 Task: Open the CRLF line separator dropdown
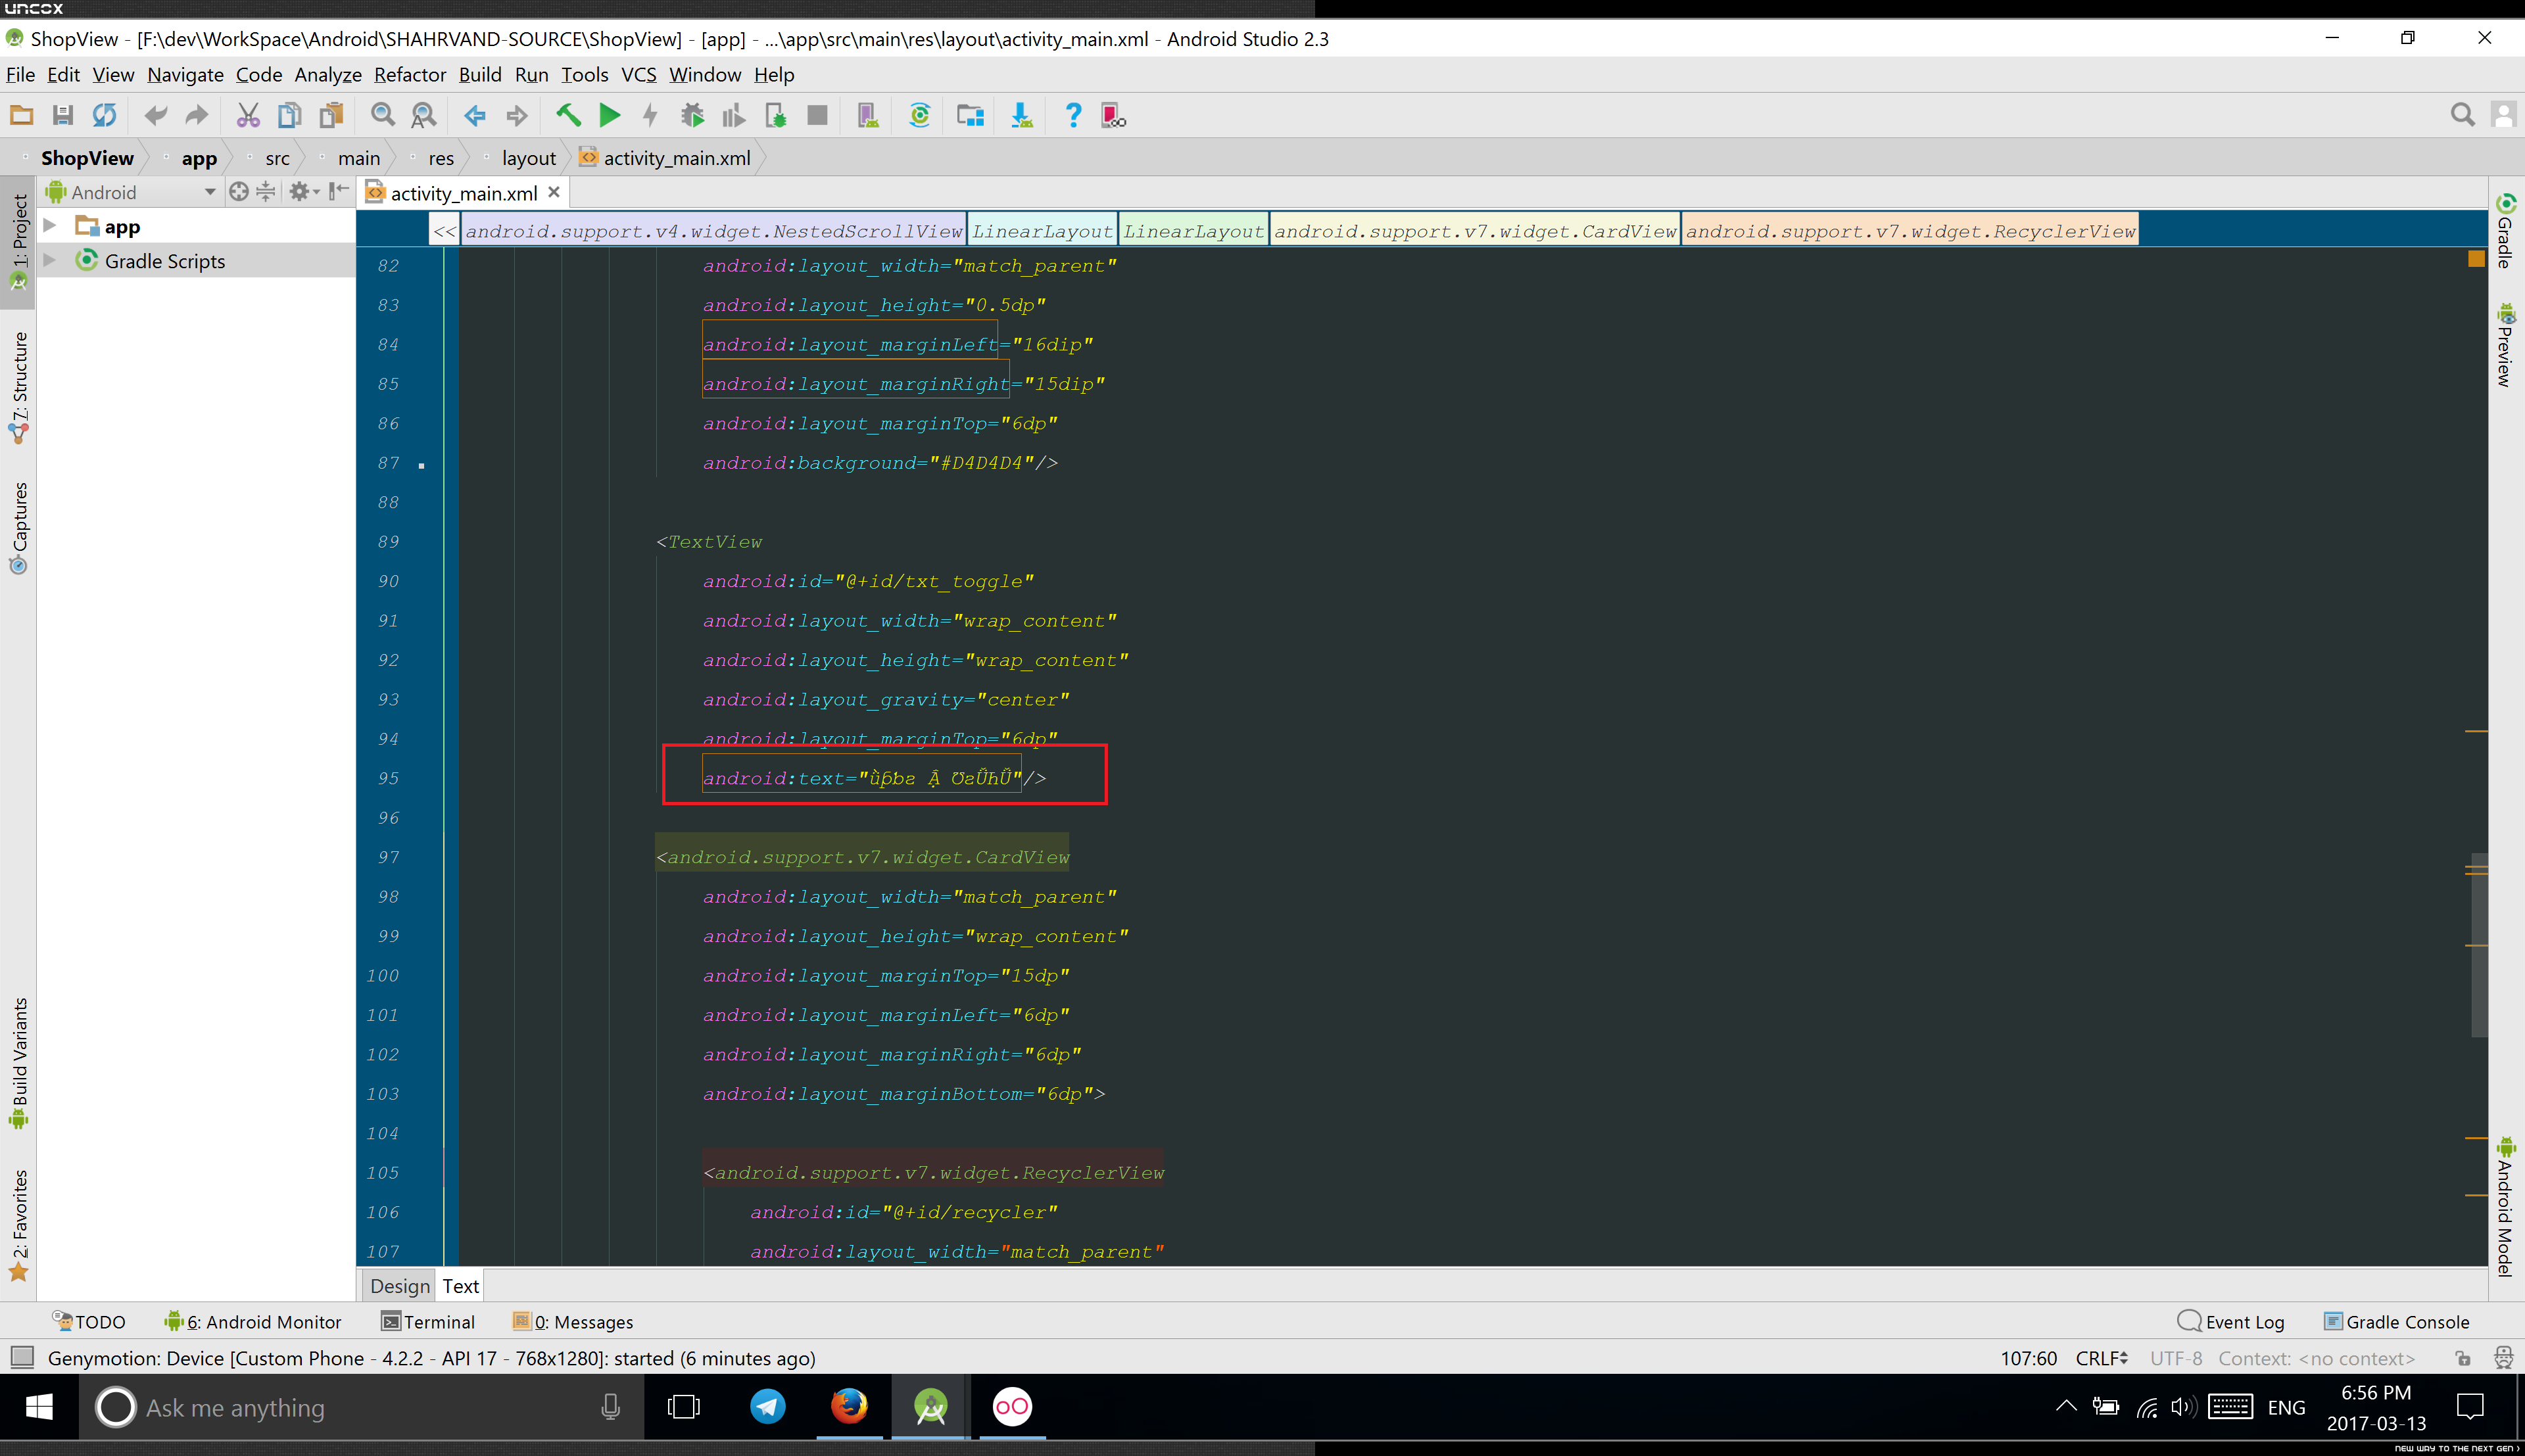point(2102,1358)
